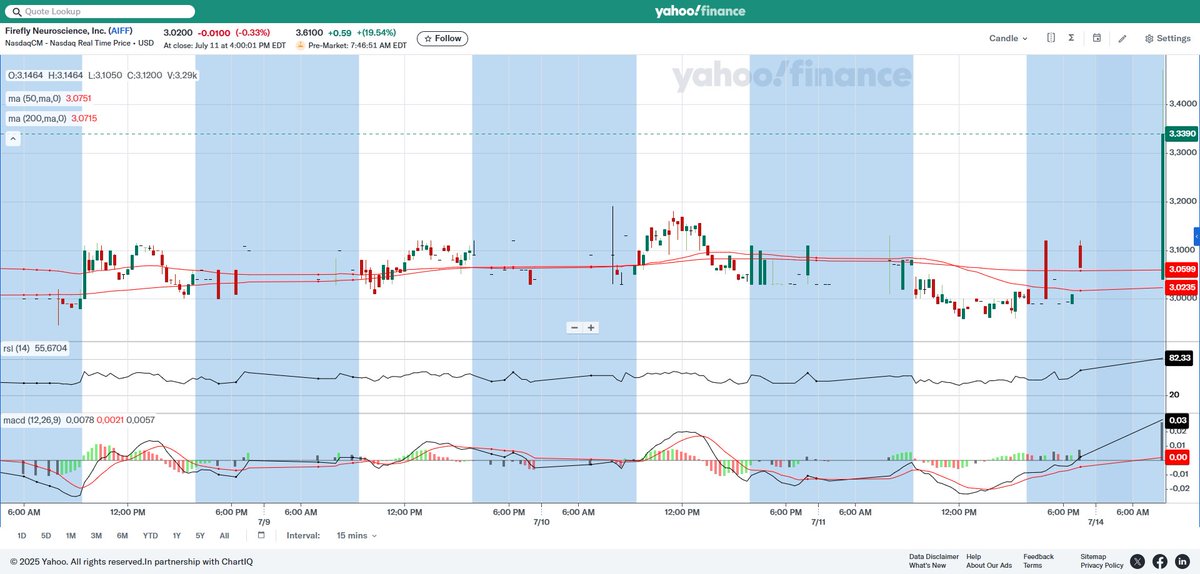Open the Candle chart type dropdown
Viewport: 1200px width, 574px height.
click(1008, 38)
